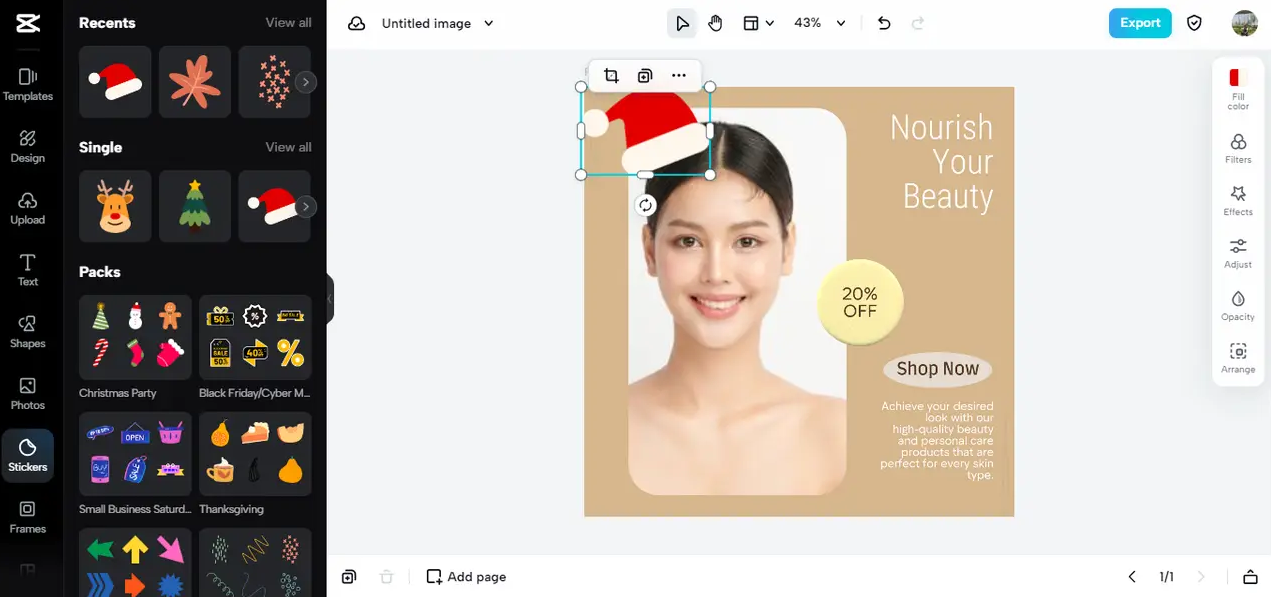Click the CapCut logo icon
Image resolution: width=1271 pixels, height=597 pixels.
click(x=28, y=23)
